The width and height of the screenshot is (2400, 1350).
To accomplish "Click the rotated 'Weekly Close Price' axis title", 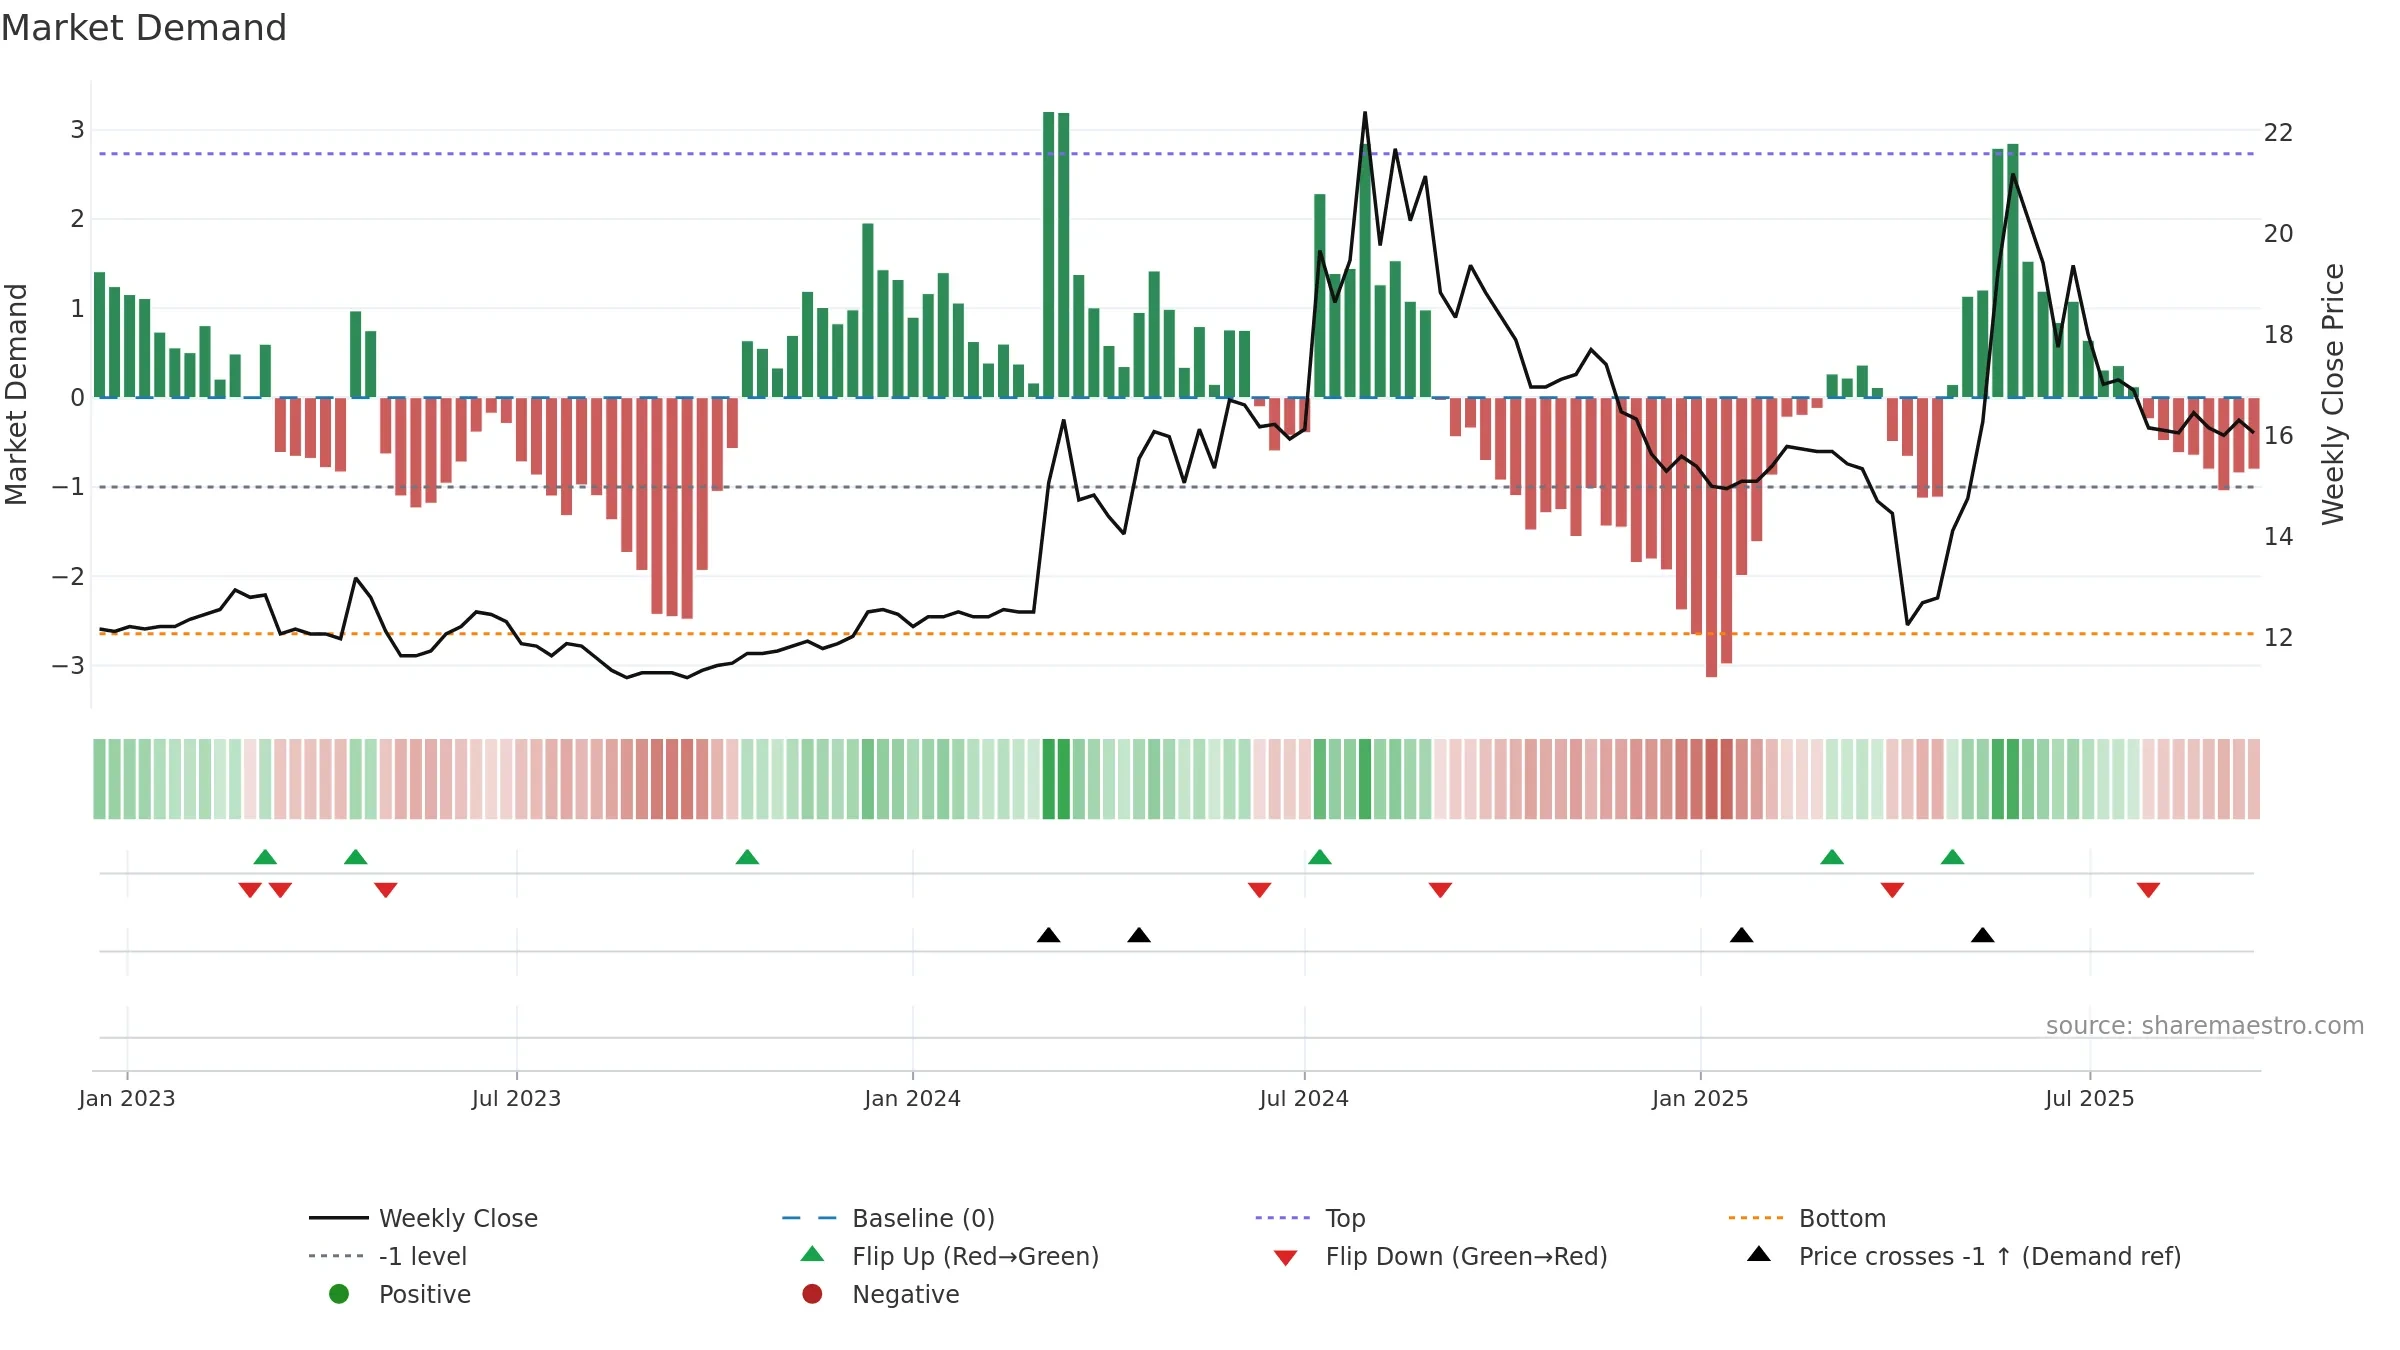I will coord(2333,394).
